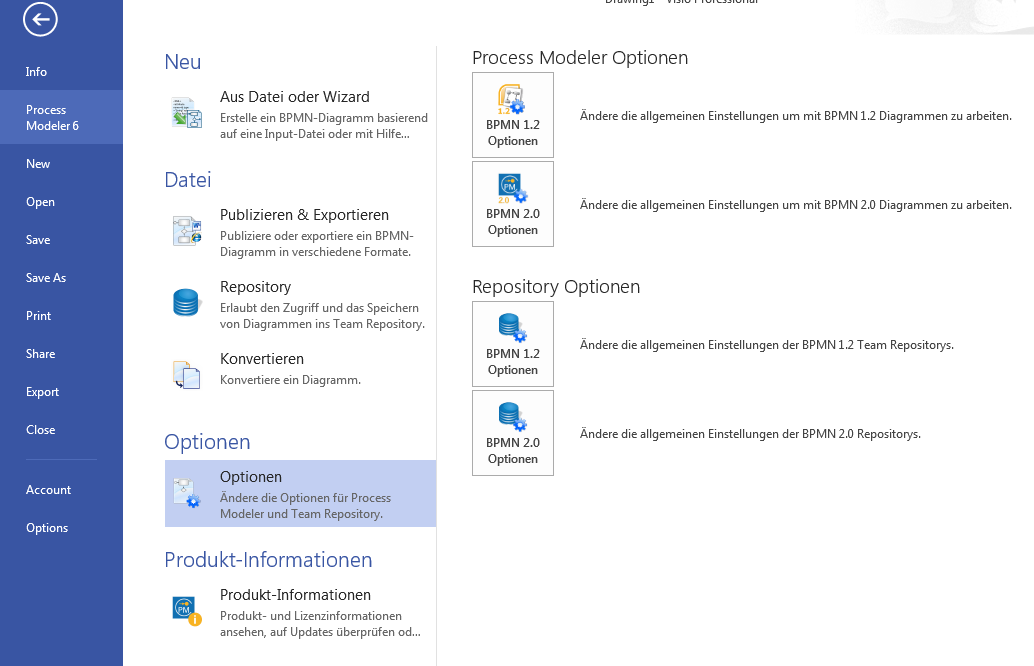Select the highlighted Optionen entry title

(251, 477)
